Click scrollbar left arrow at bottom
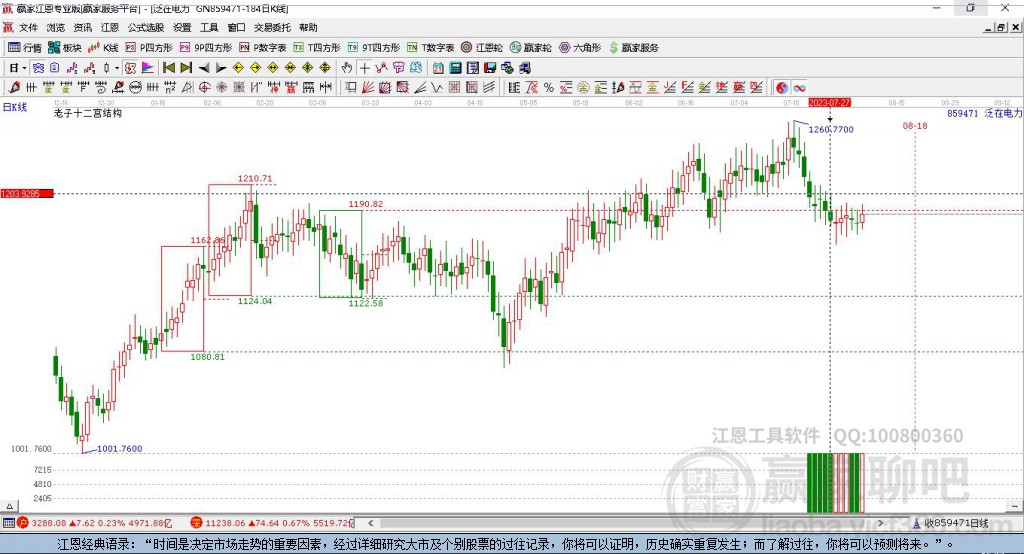This screenshot has height=554, width=1024. coord(371,523)
